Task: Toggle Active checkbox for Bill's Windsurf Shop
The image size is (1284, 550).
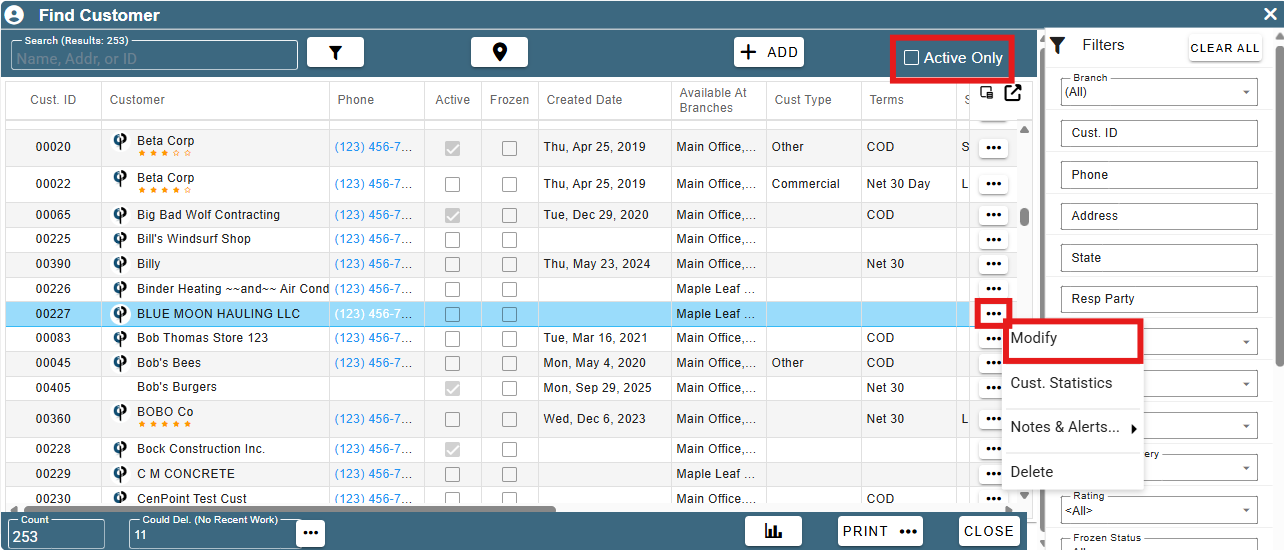Action: (453, 239)
